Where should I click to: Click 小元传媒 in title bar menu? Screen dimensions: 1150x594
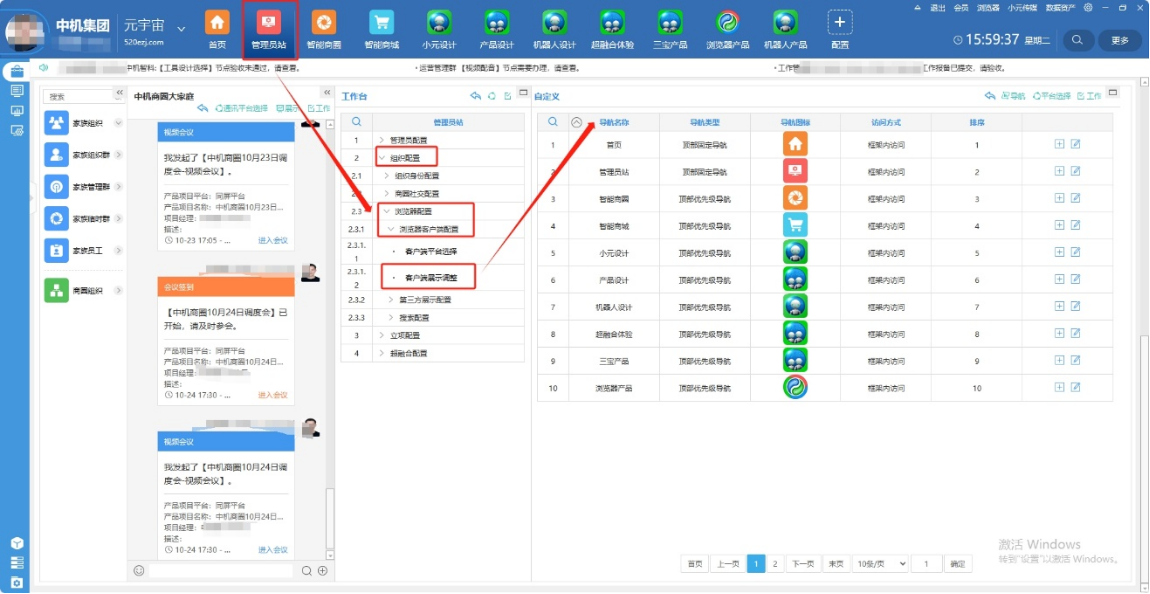tap(1022, 7)
